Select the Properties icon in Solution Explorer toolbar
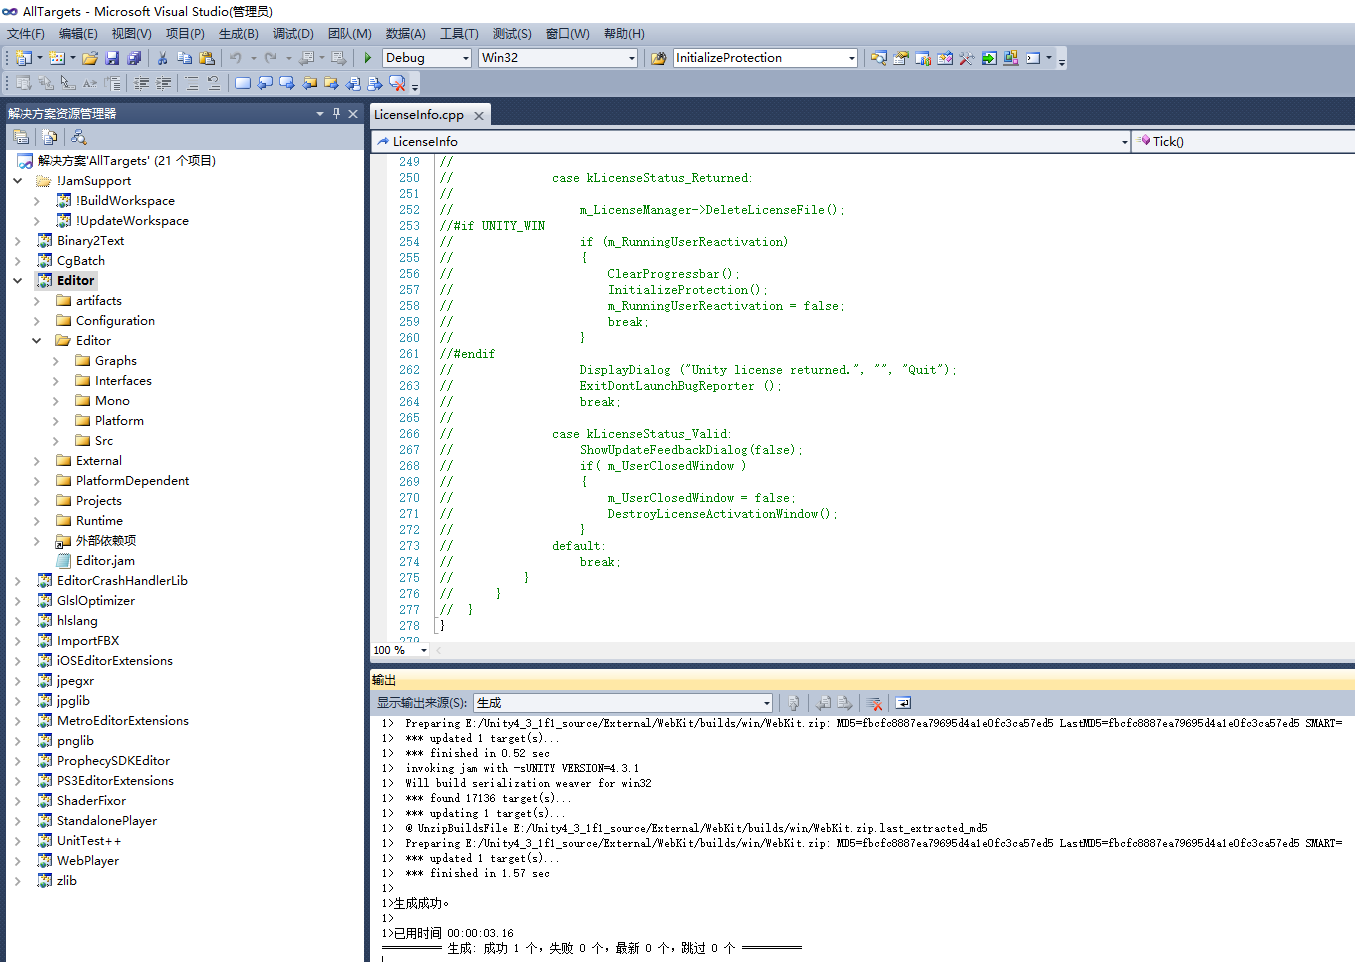This screenshot has width=1355, height=962. tap(20, 137)
